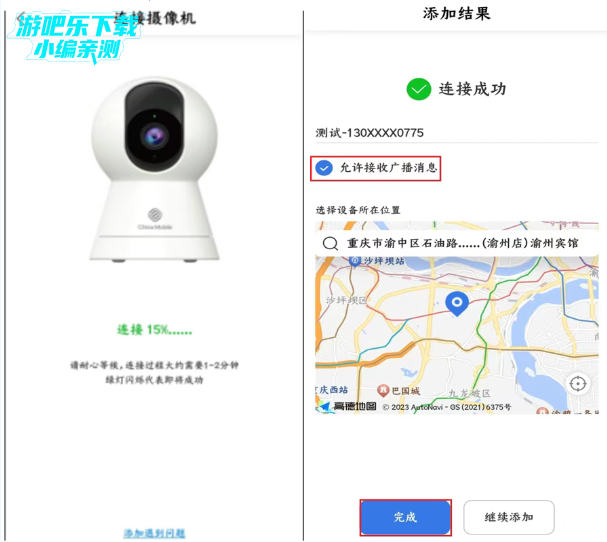
Task: Open the 添加遇到问题 help link
Action: (154, 533)
